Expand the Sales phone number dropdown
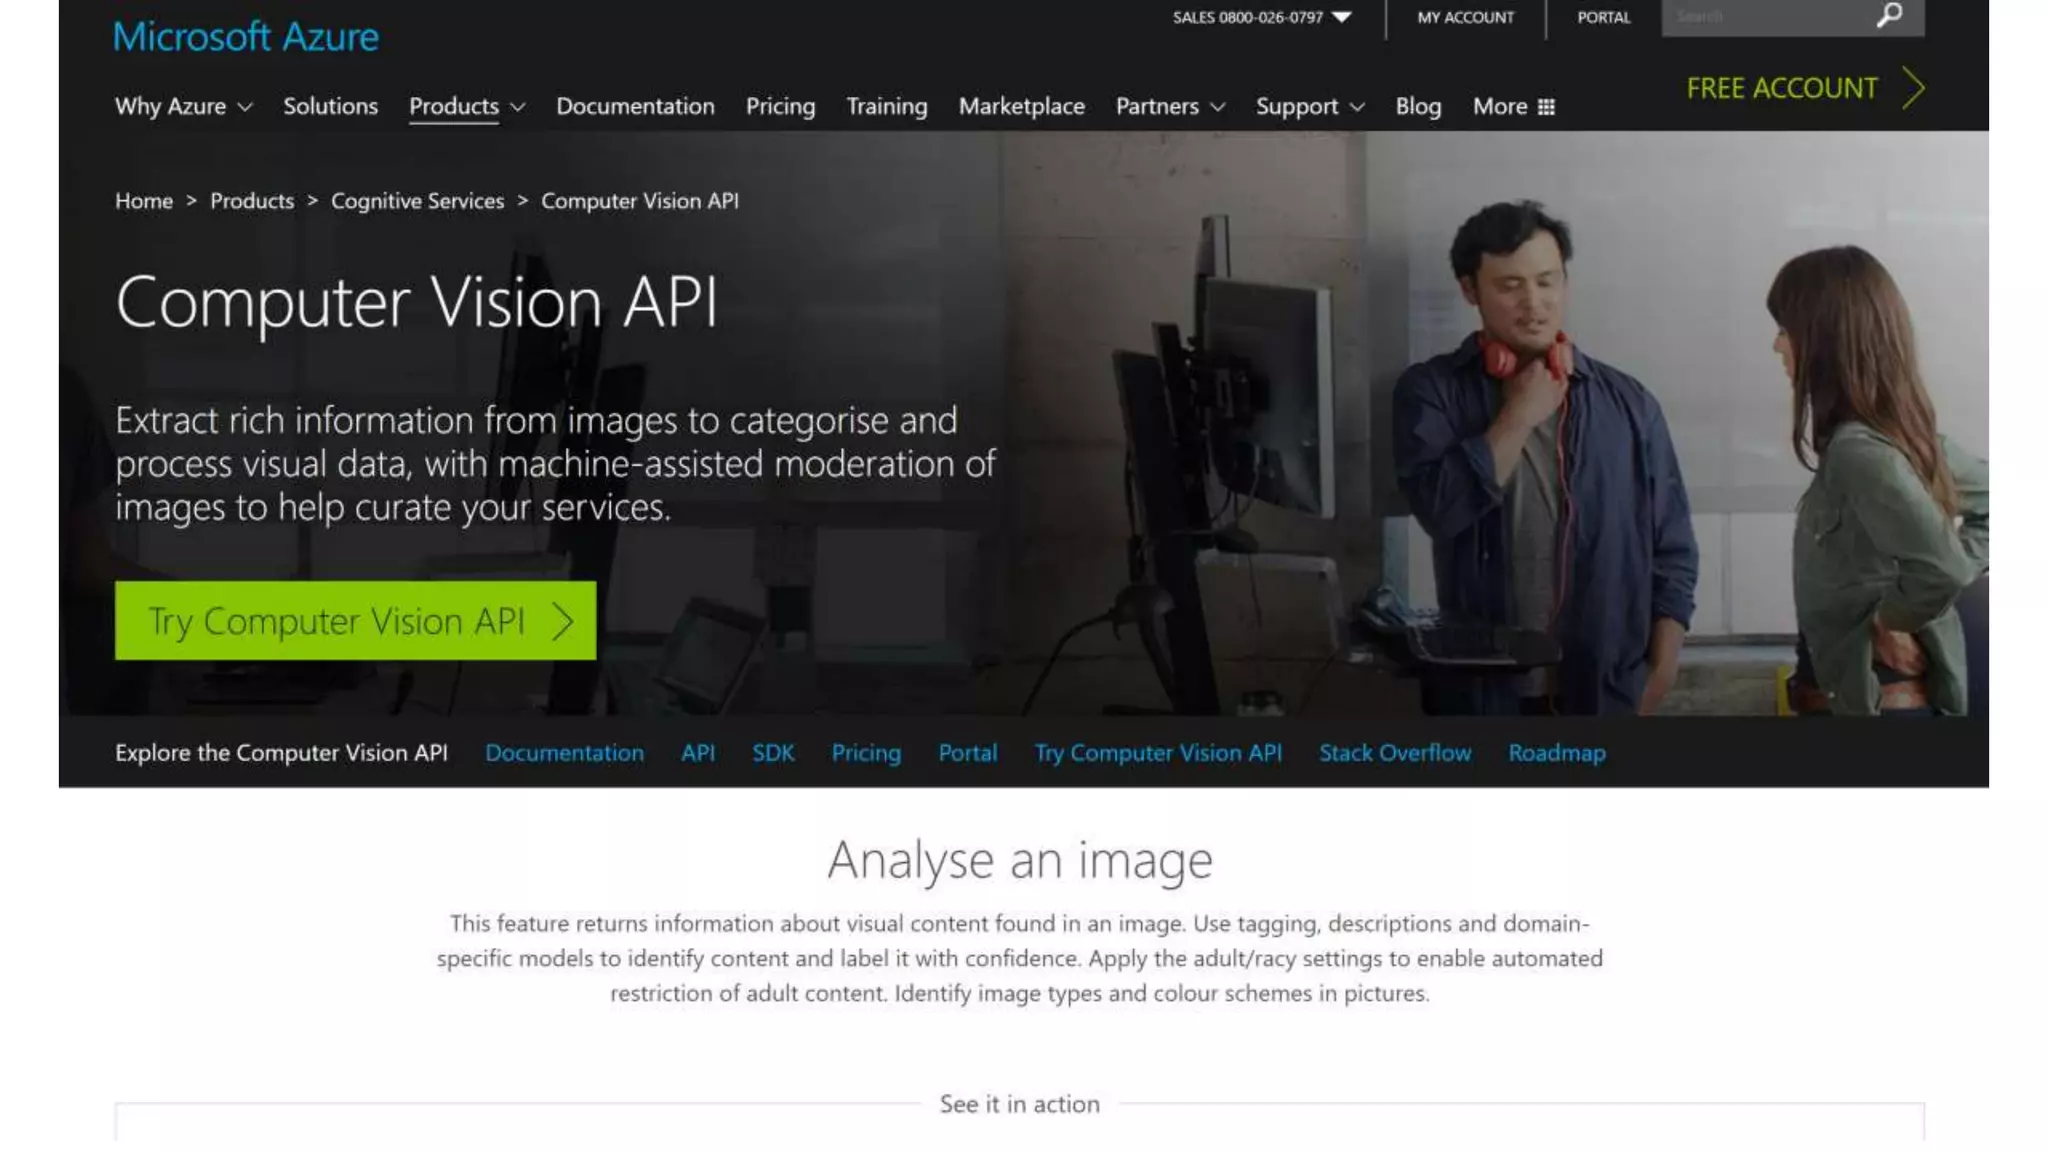 click(x=1342, y=17)
